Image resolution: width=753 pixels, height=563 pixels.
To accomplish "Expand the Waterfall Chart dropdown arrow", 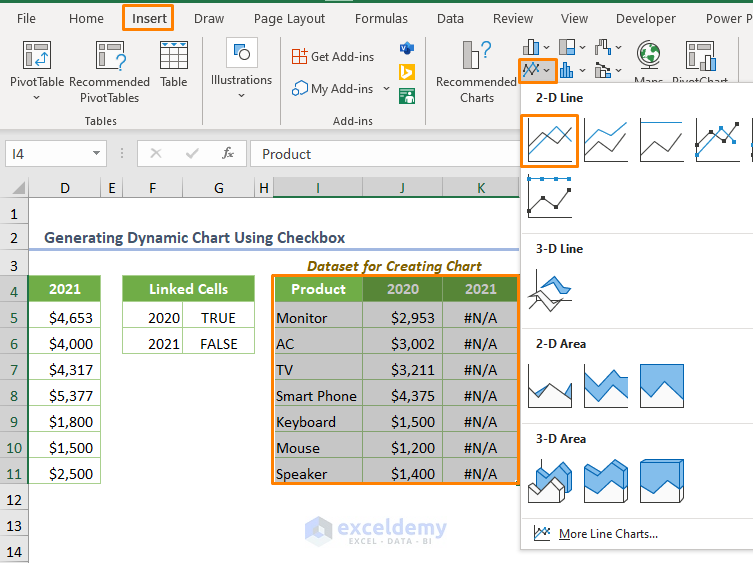I will click(619, 47).
